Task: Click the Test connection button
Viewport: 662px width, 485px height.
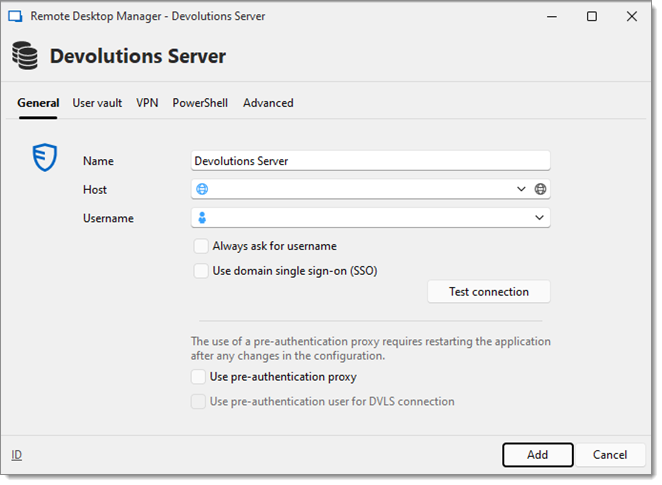Action: [x=489, y=292]
